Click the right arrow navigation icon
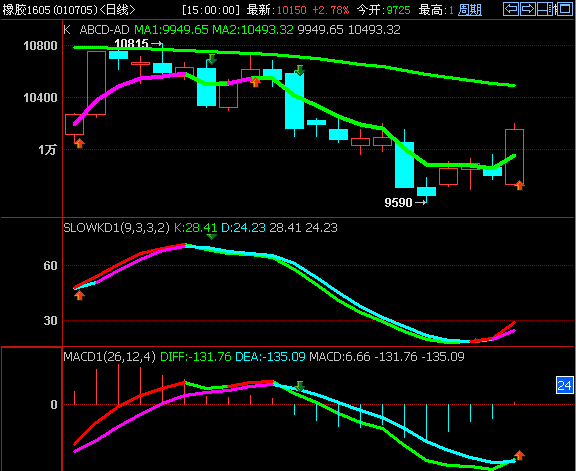 pyautogui.click(x=528, y=9)
